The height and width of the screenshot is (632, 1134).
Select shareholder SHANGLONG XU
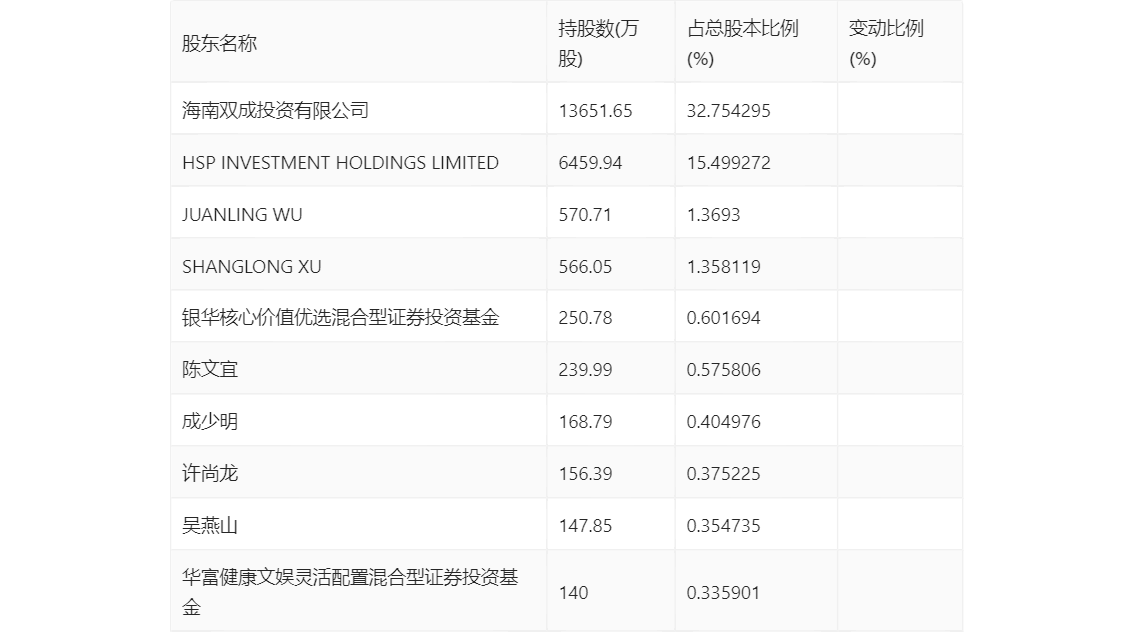[252, 267]
